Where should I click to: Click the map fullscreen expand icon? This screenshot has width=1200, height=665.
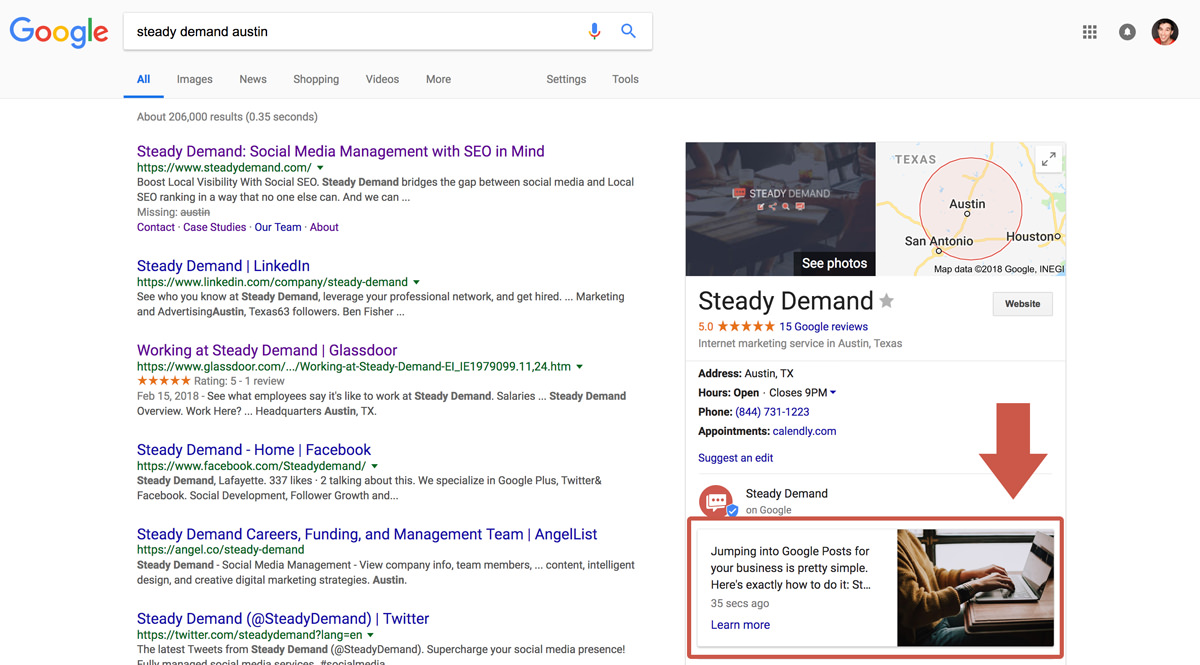point(1049,158)
